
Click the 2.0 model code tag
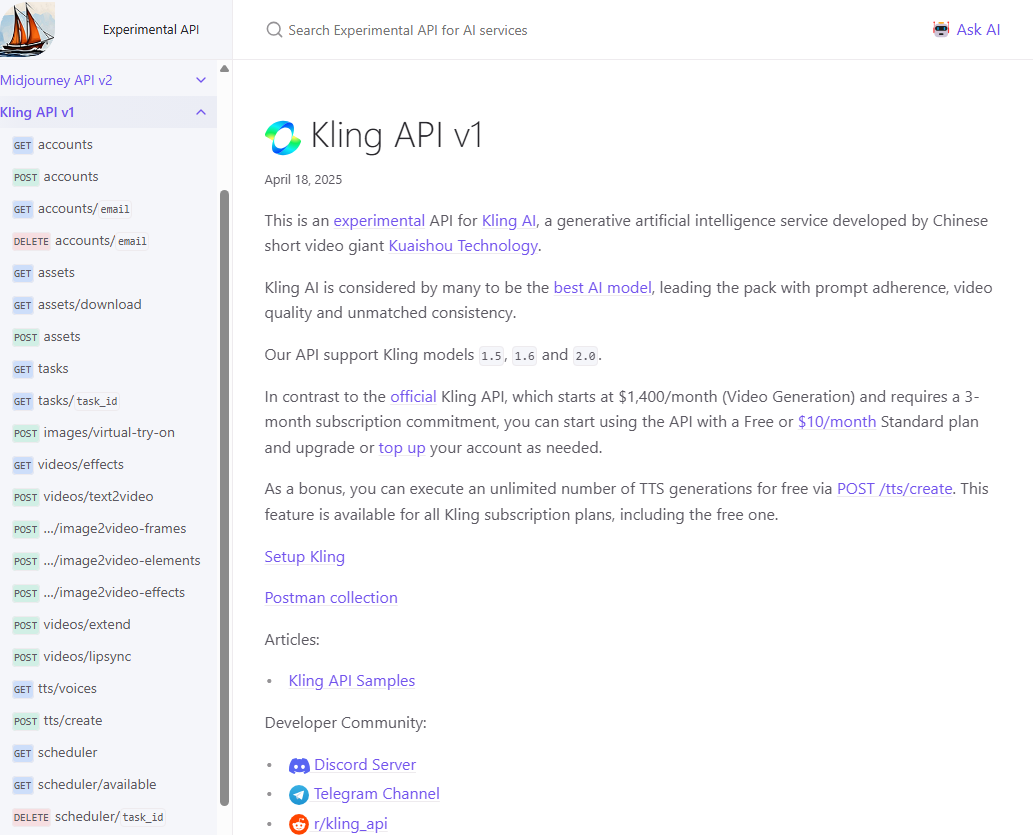click(x=585, y=356)
